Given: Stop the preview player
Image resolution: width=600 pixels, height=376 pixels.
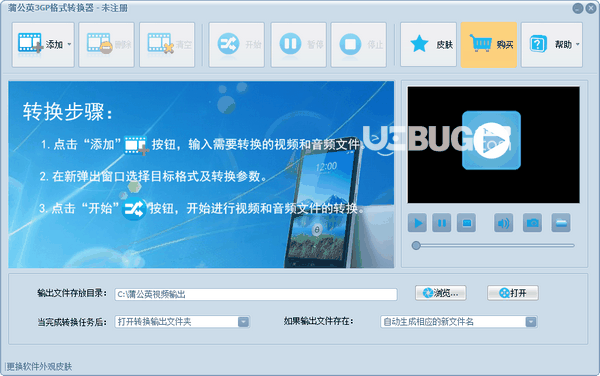Looking at the screenshot, I should click(x=466, y=223).
